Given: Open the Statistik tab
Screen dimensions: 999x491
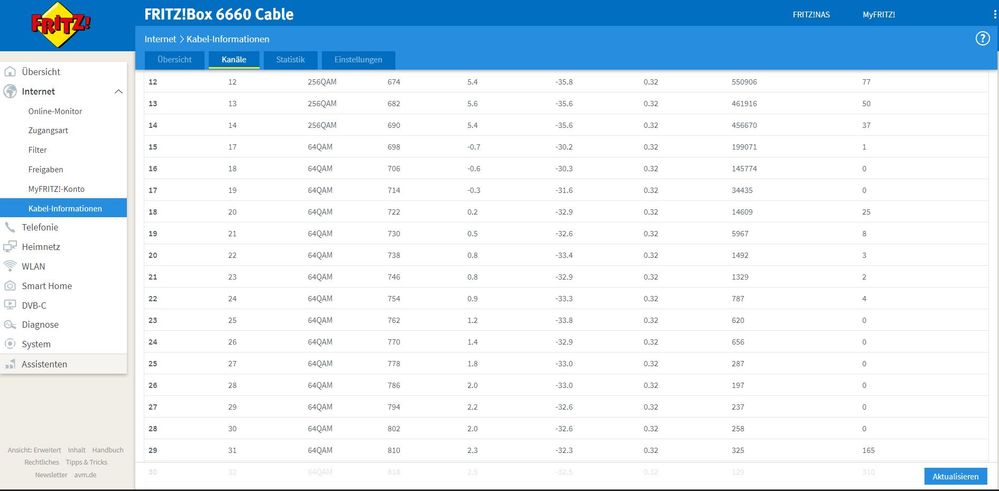Looking at the screenshot, I should (x=290, y=60).
